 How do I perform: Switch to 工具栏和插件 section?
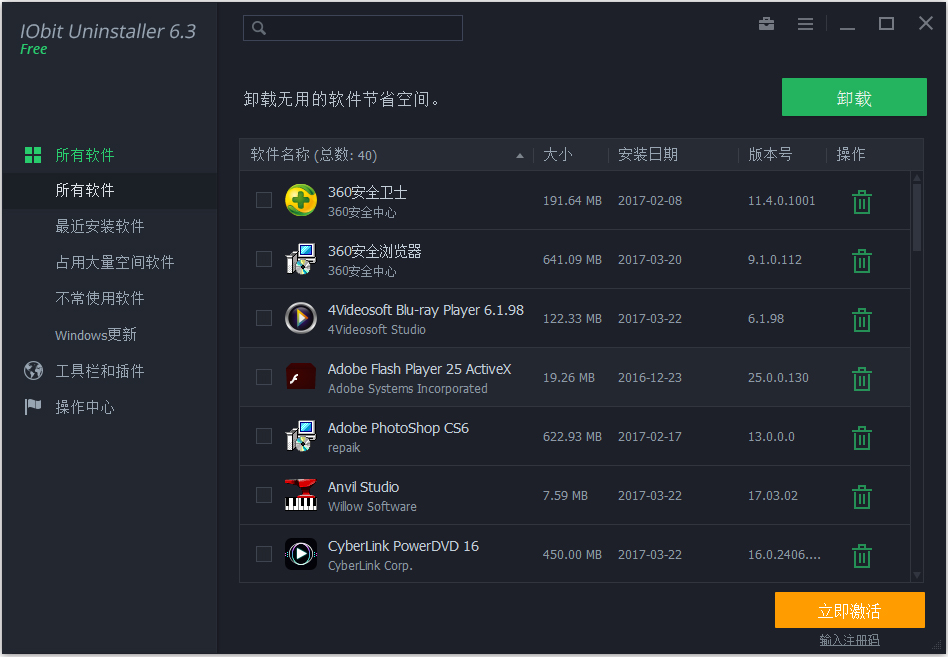point(100,371)
